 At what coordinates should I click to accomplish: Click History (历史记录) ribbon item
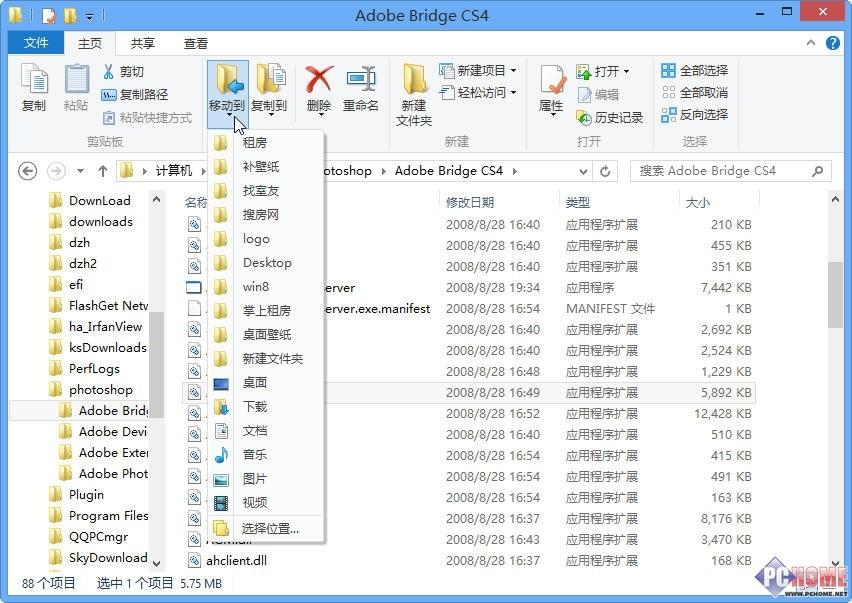610,117
